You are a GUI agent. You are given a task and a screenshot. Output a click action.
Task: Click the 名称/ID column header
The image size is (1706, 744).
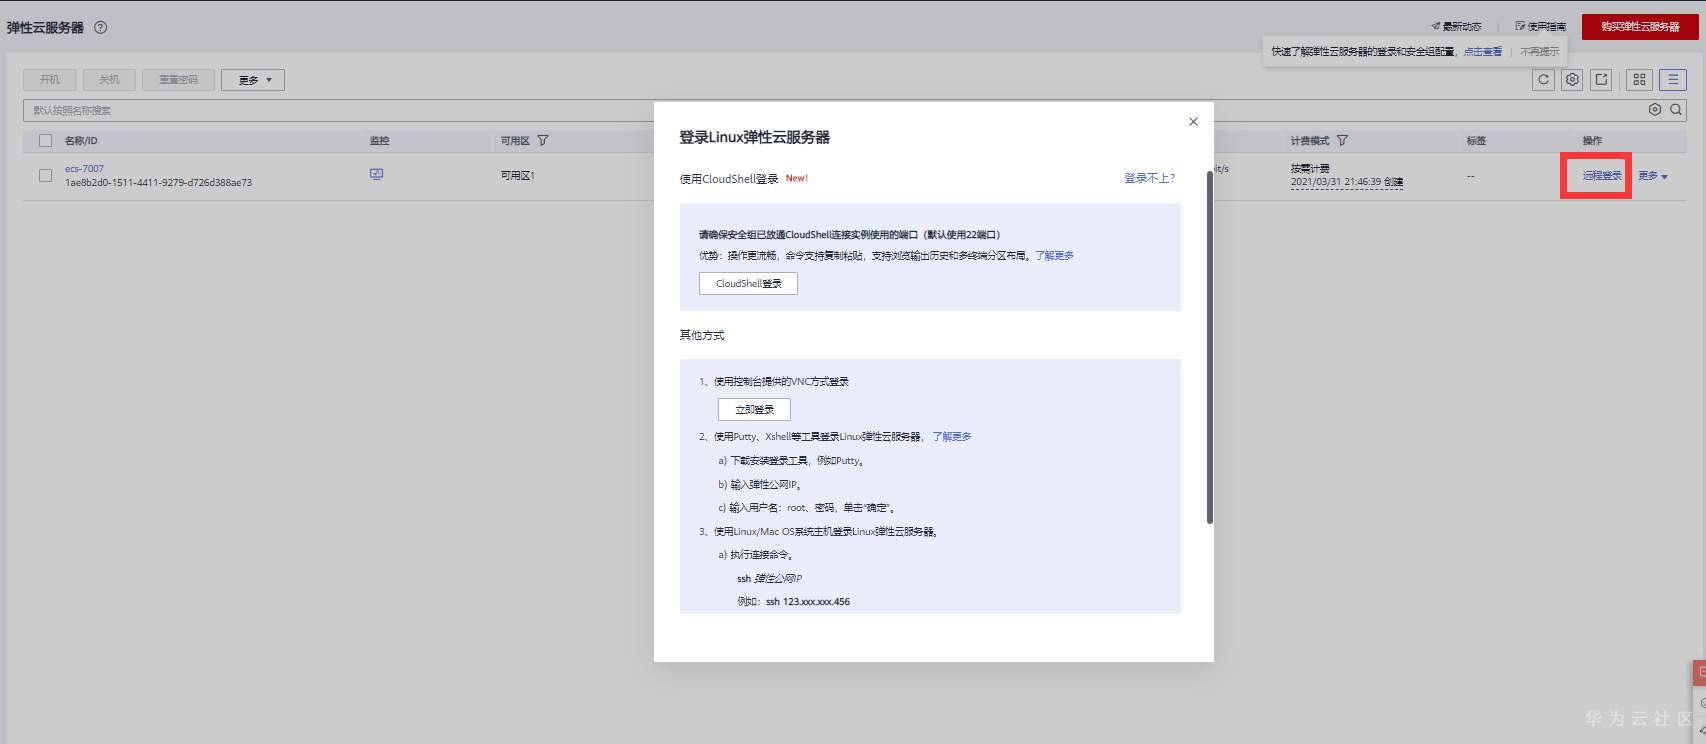(81, 141)
